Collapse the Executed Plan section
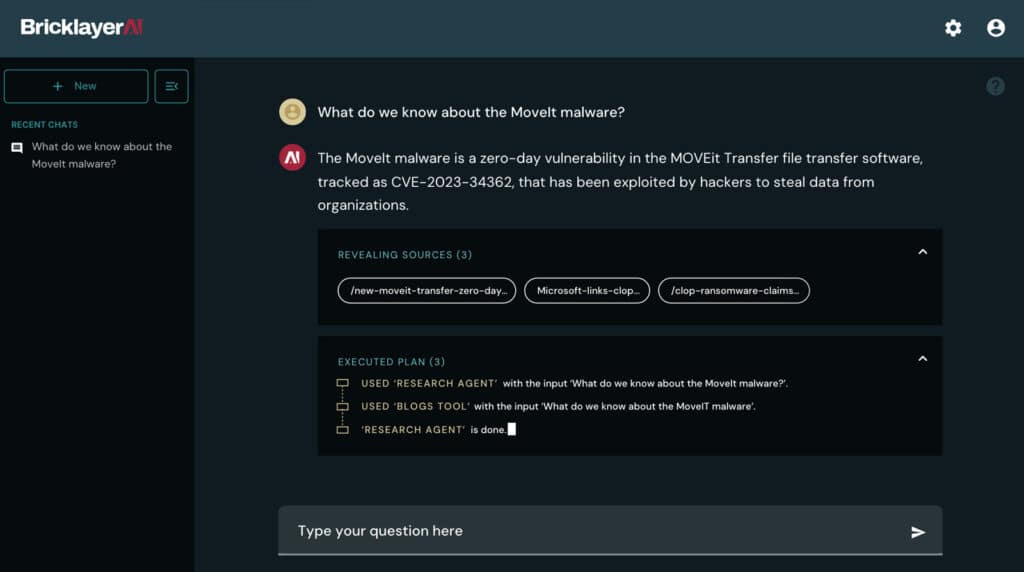This screenshot has height=572, width=1024. 922,358
